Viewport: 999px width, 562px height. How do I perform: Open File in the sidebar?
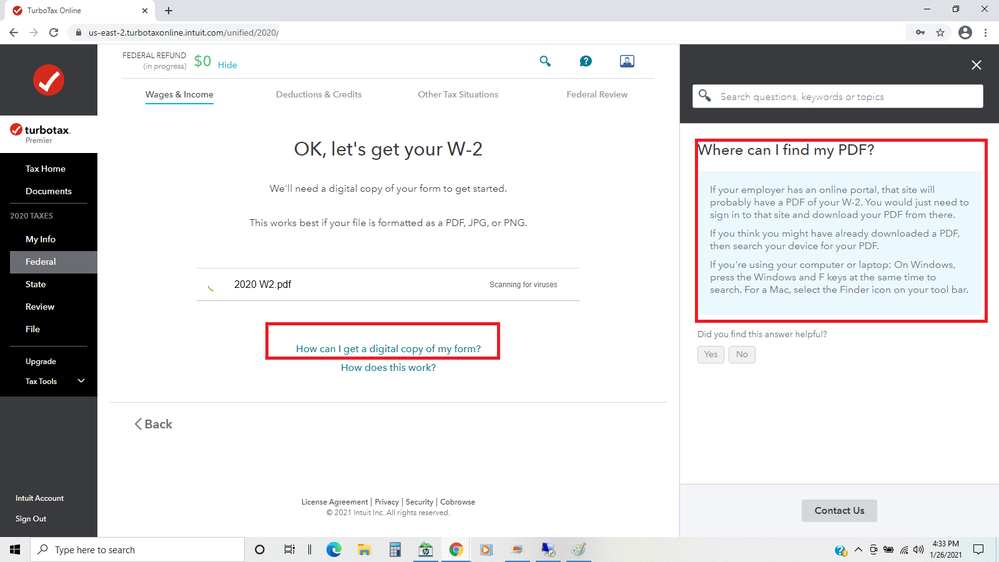[x=32, y=329]
